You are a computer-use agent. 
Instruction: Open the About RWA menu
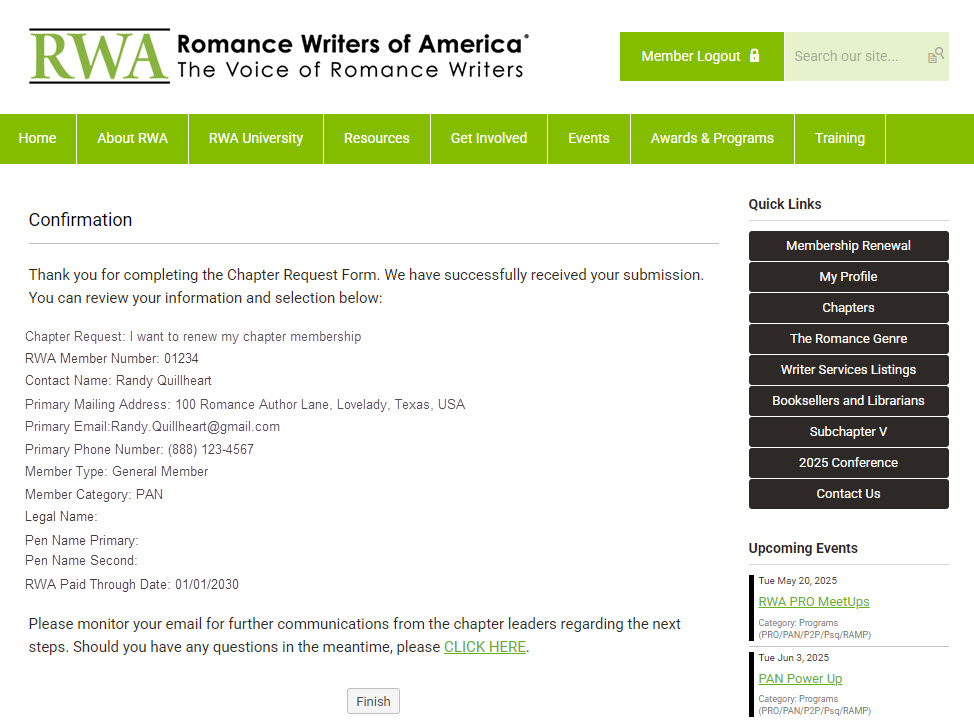pos(132,139)
